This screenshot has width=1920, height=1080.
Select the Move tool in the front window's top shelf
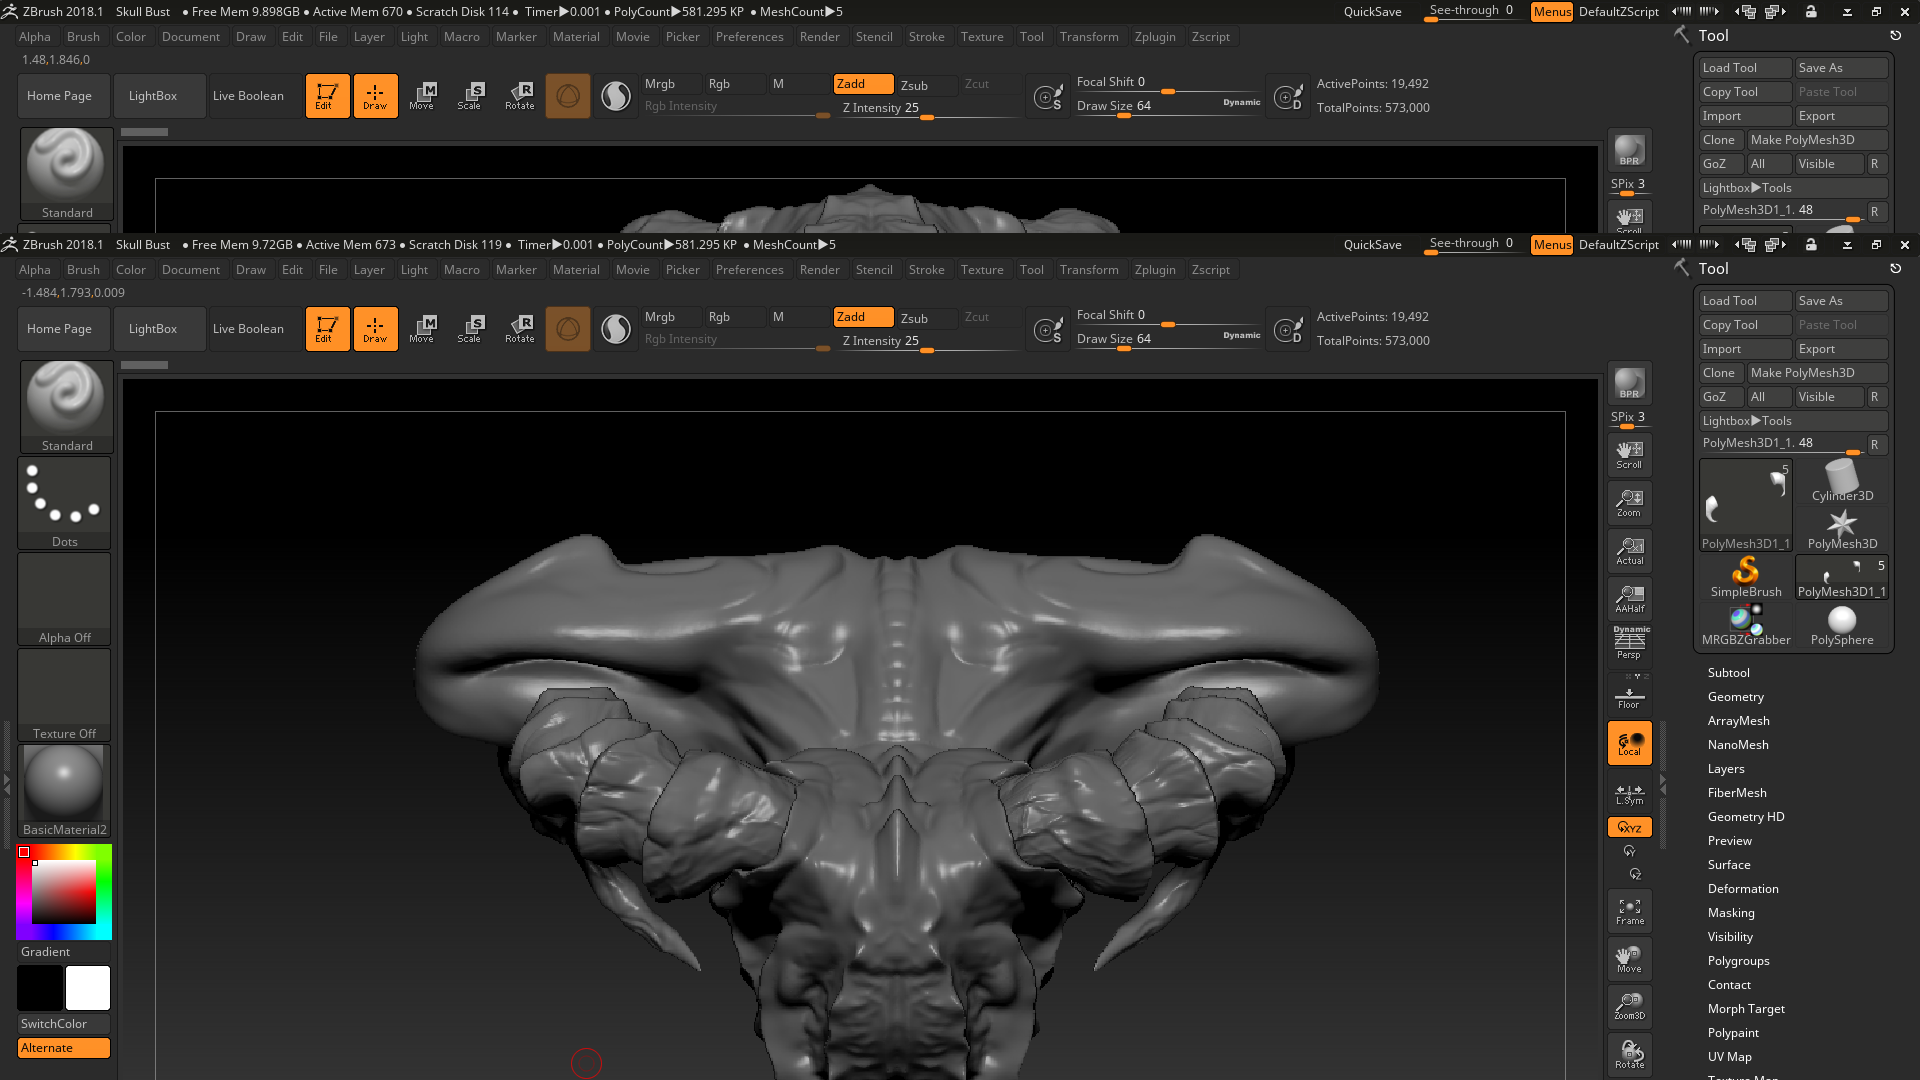(x=422, y=329)
